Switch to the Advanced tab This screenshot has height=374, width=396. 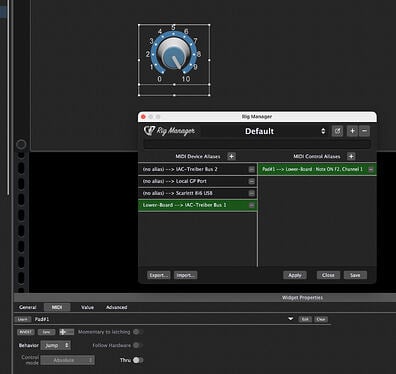click(x=116, y=307)
